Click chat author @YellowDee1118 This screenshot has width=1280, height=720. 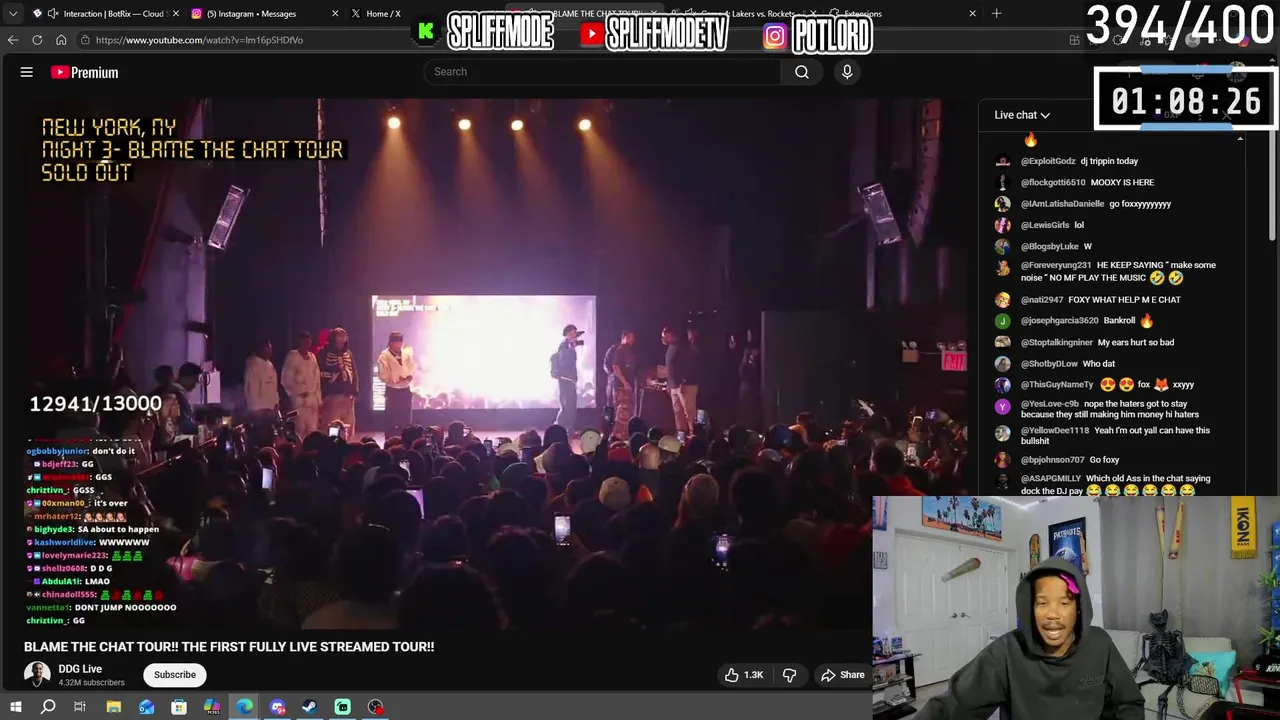(x=1055, y=430)
